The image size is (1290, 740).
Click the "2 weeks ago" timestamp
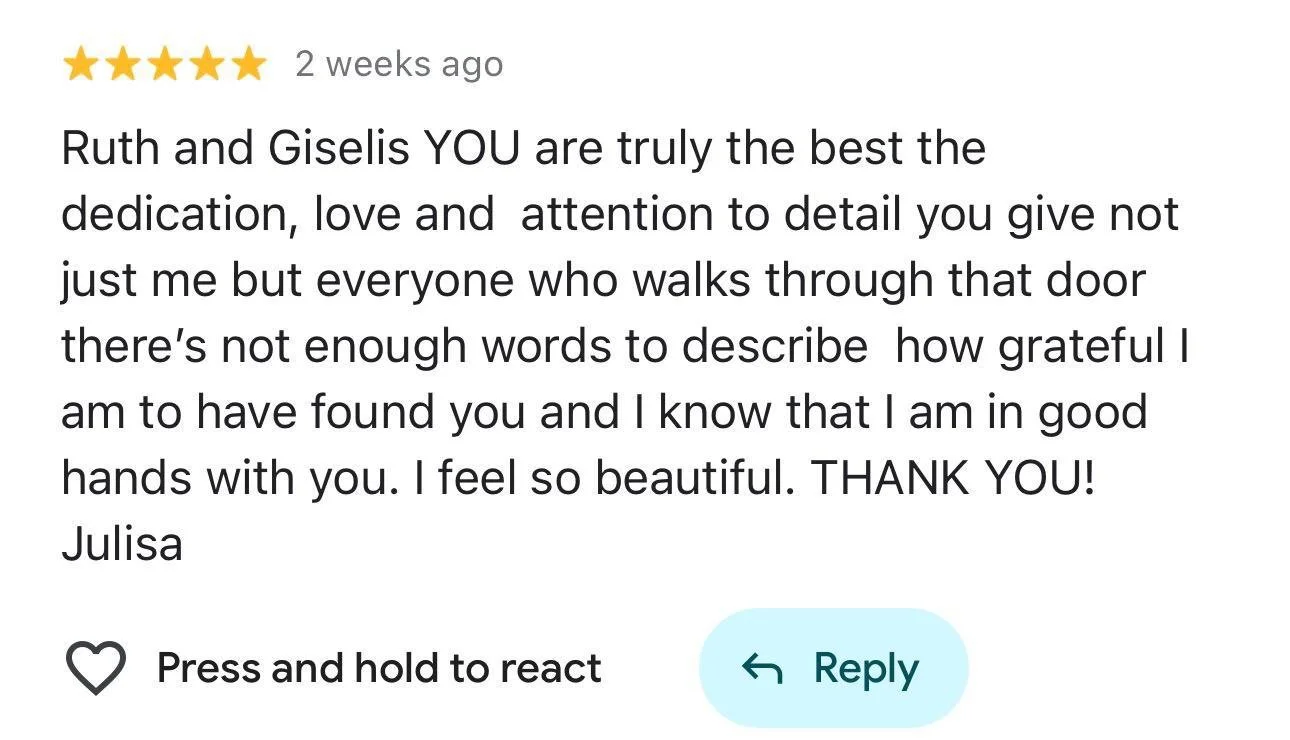(399, 65)
